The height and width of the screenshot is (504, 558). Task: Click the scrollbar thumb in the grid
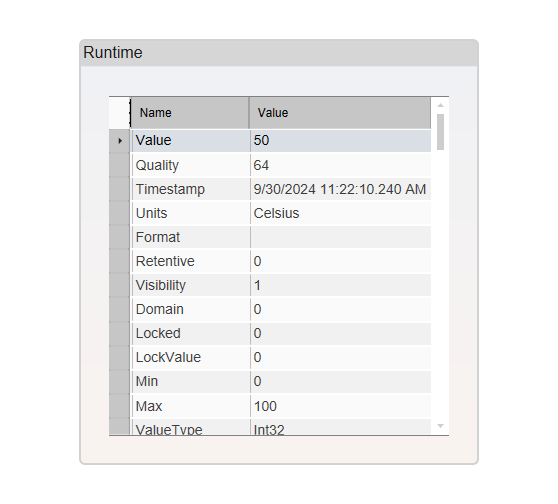(x=440, y=132)
